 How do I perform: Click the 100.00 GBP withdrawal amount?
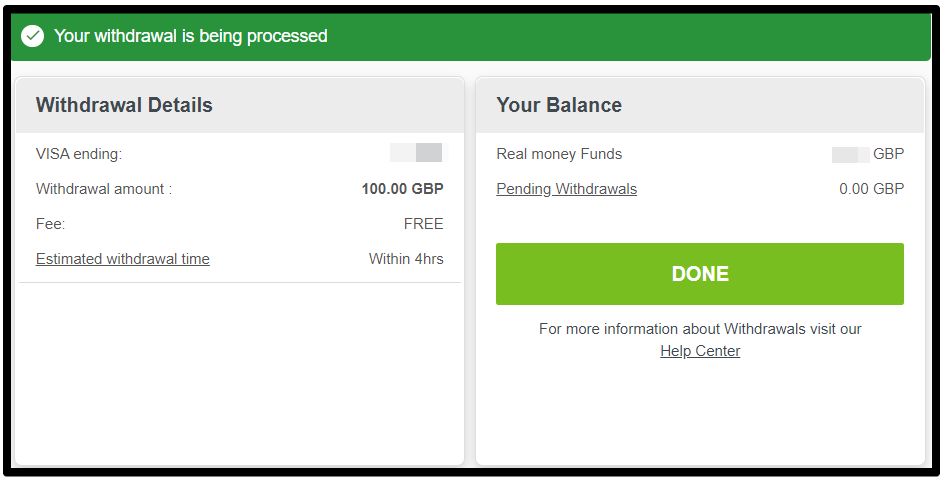click(x=403, y=189)
